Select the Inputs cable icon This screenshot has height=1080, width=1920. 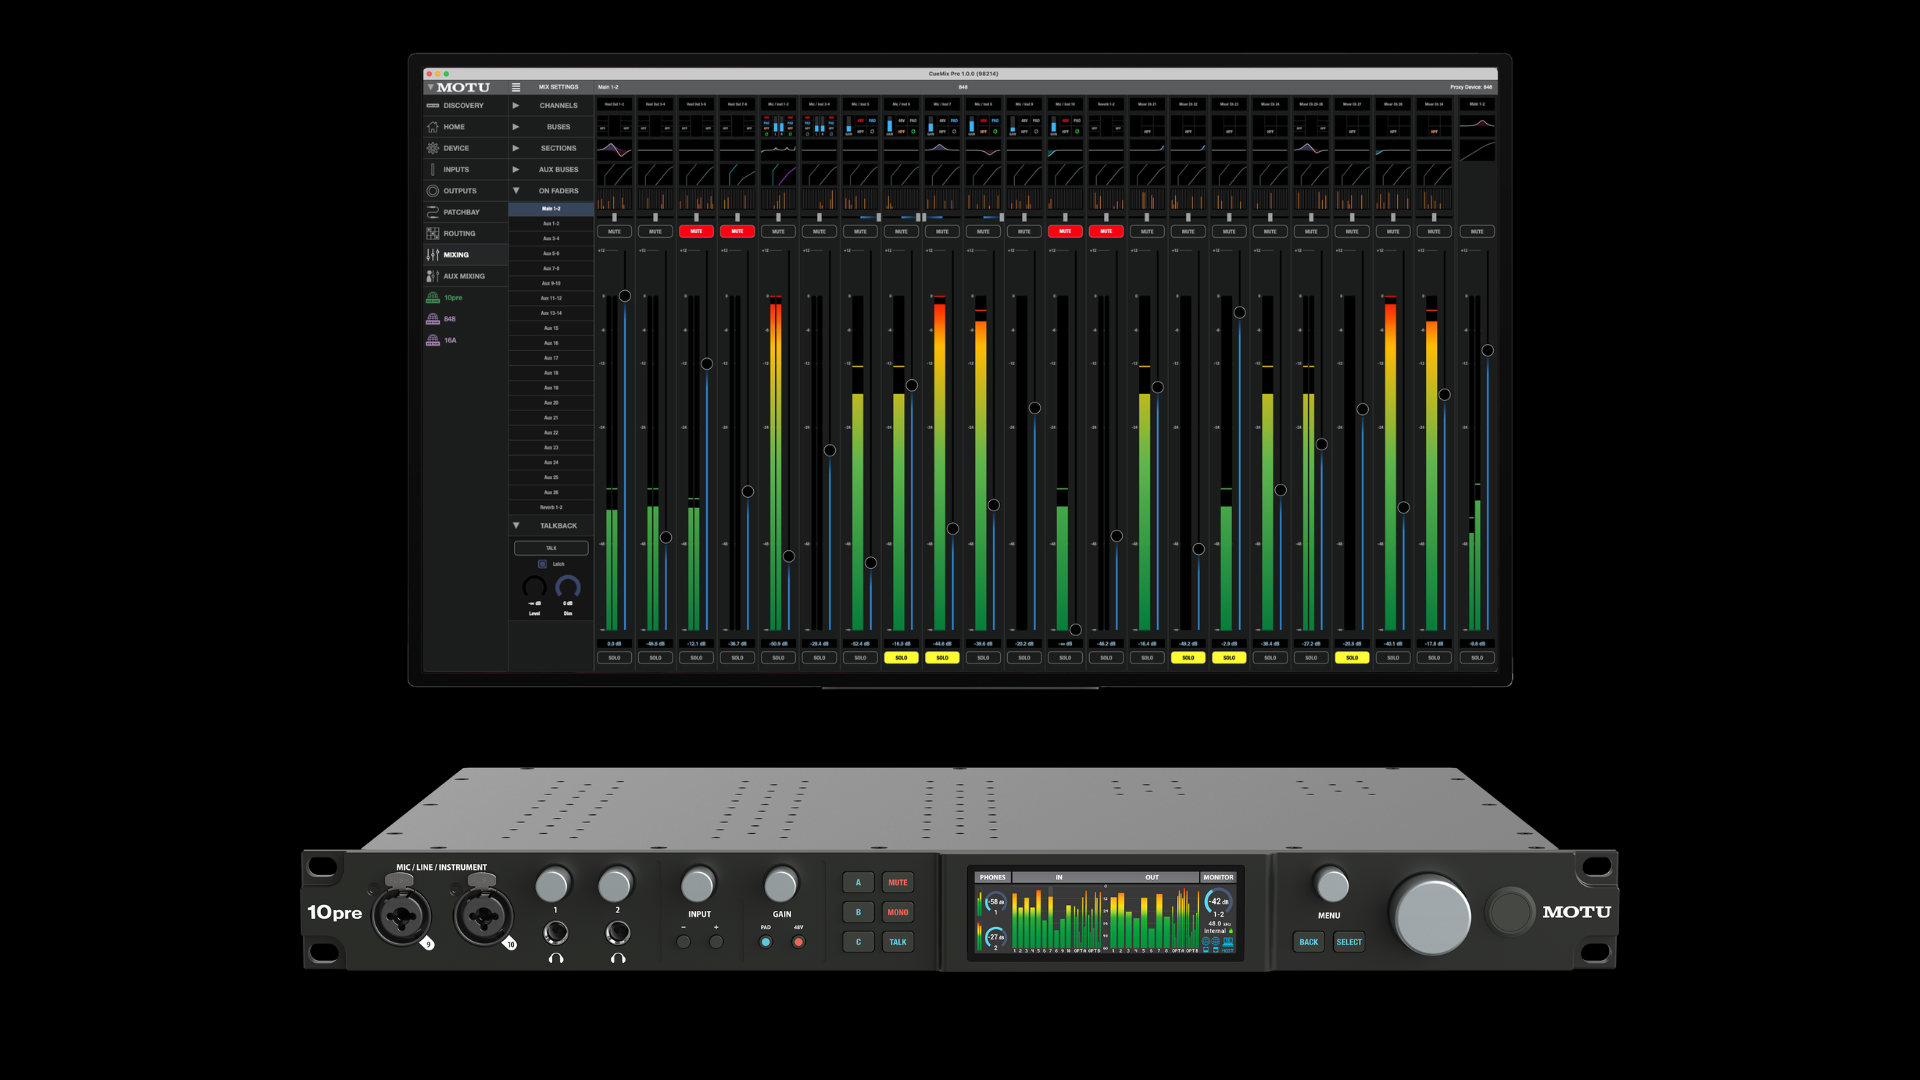[433, 170]
